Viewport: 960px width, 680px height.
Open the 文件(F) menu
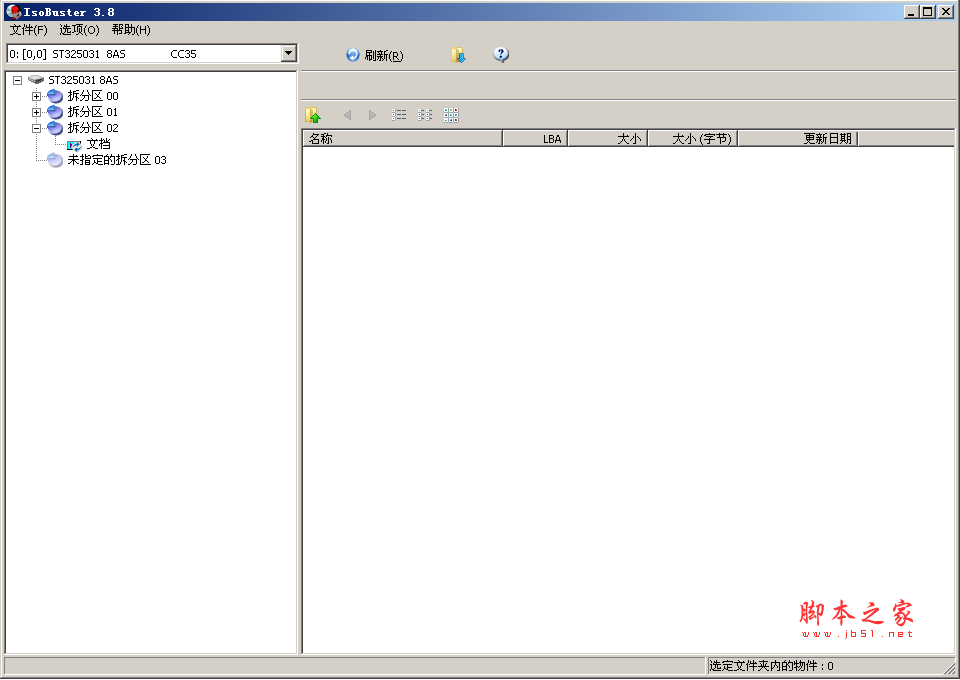[28, 29]
